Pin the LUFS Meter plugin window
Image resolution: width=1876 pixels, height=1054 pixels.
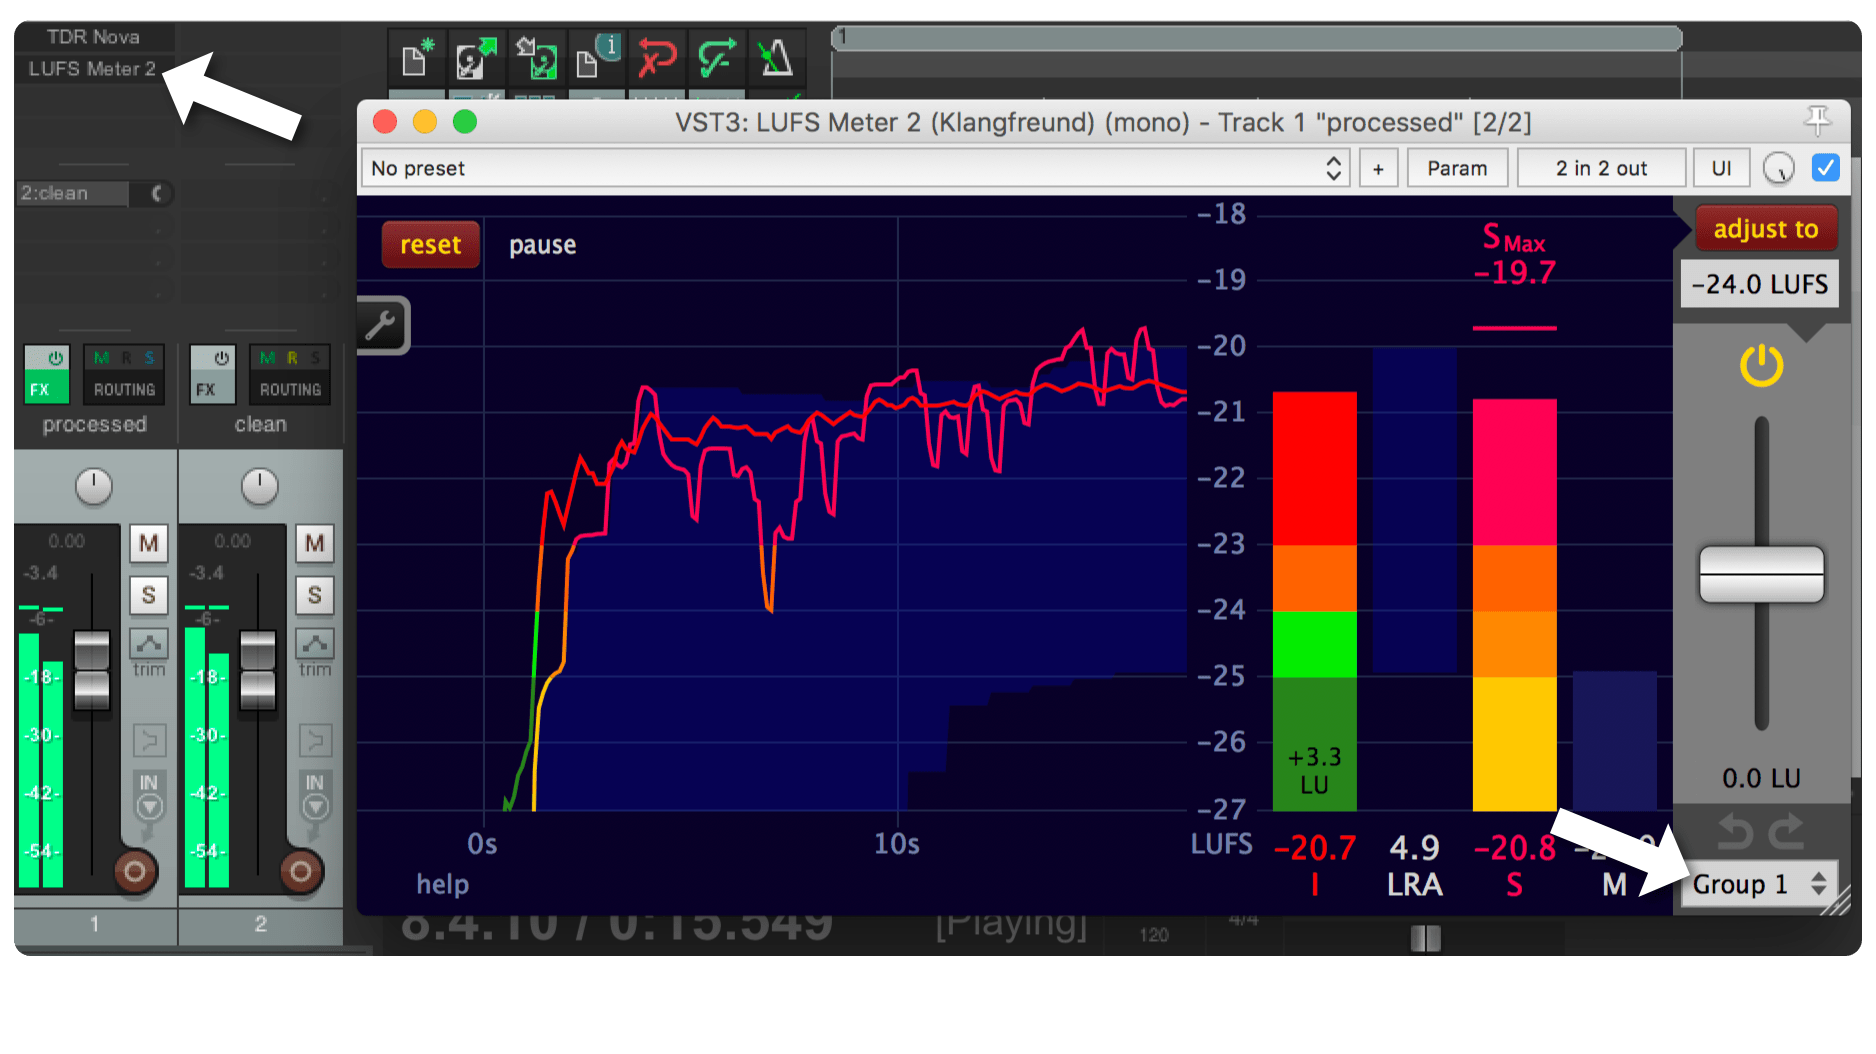1817,121
